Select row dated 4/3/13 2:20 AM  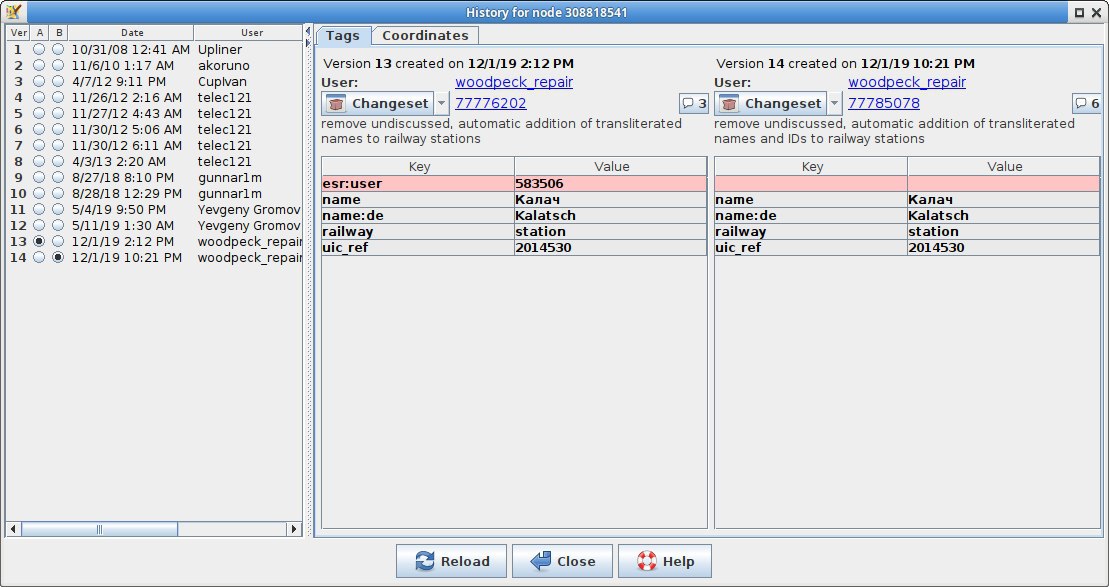point(154,162)
